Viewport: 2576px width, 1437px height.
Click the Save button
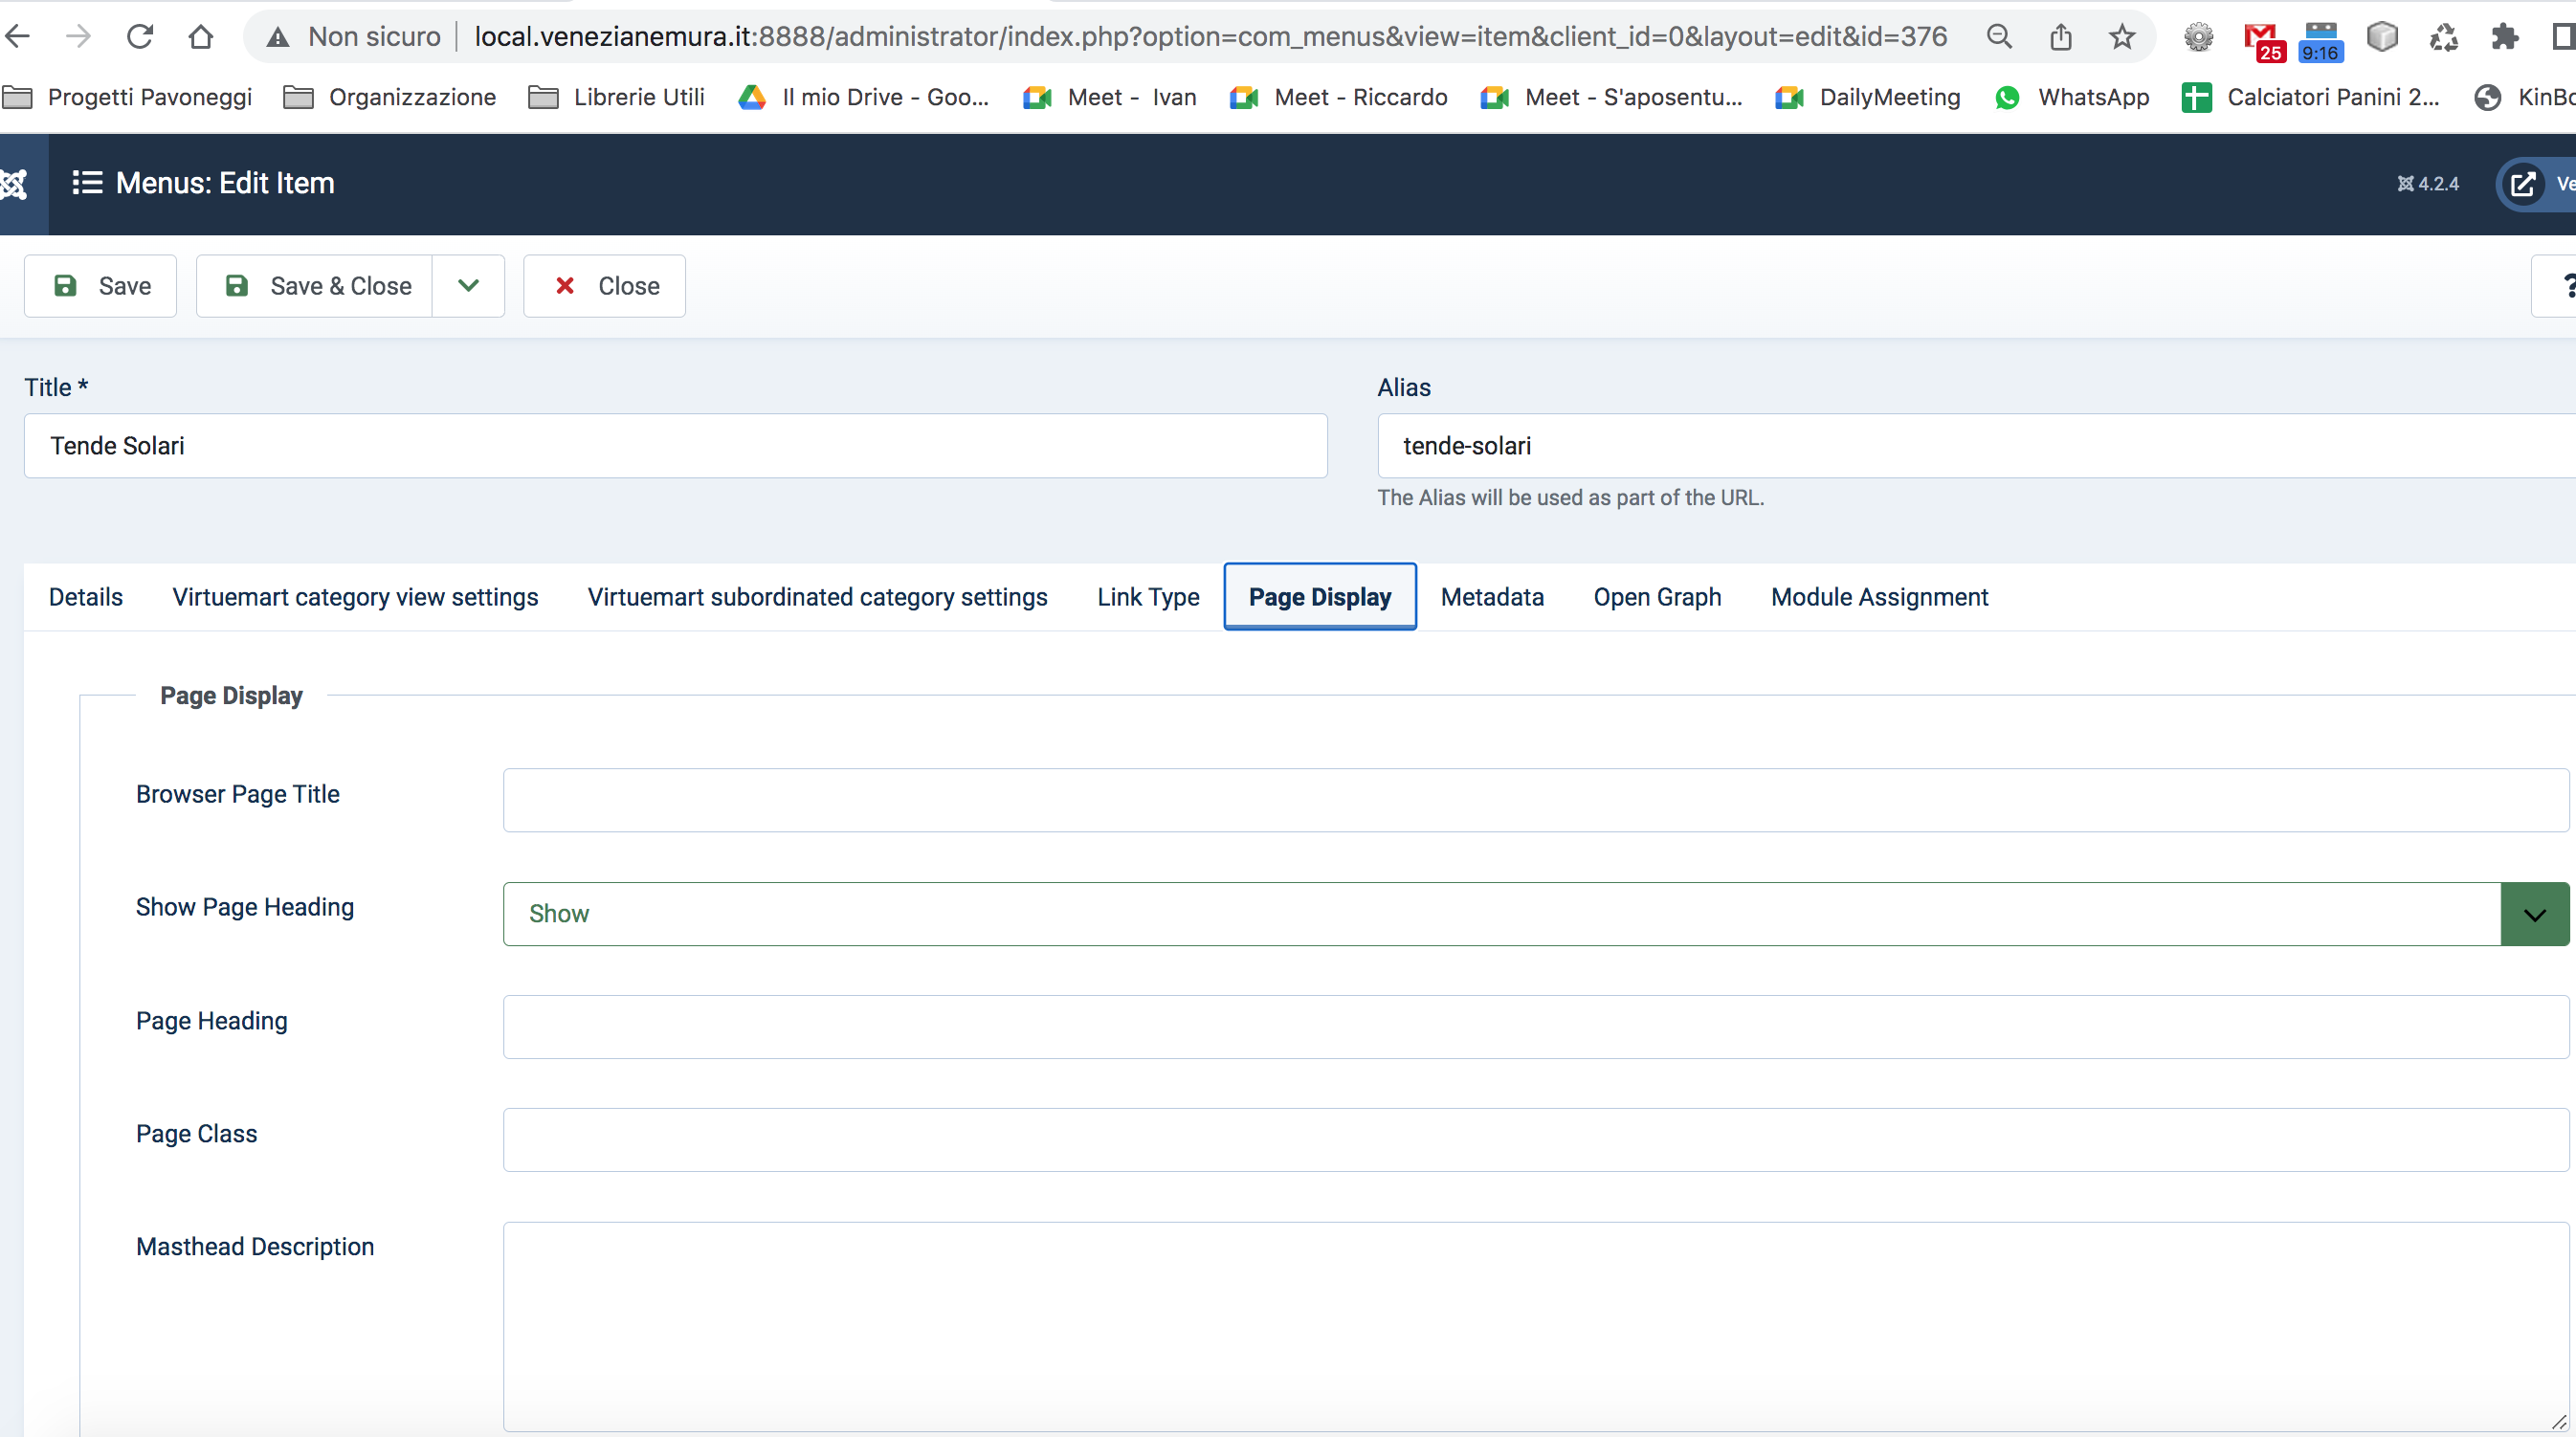point(101,286)
